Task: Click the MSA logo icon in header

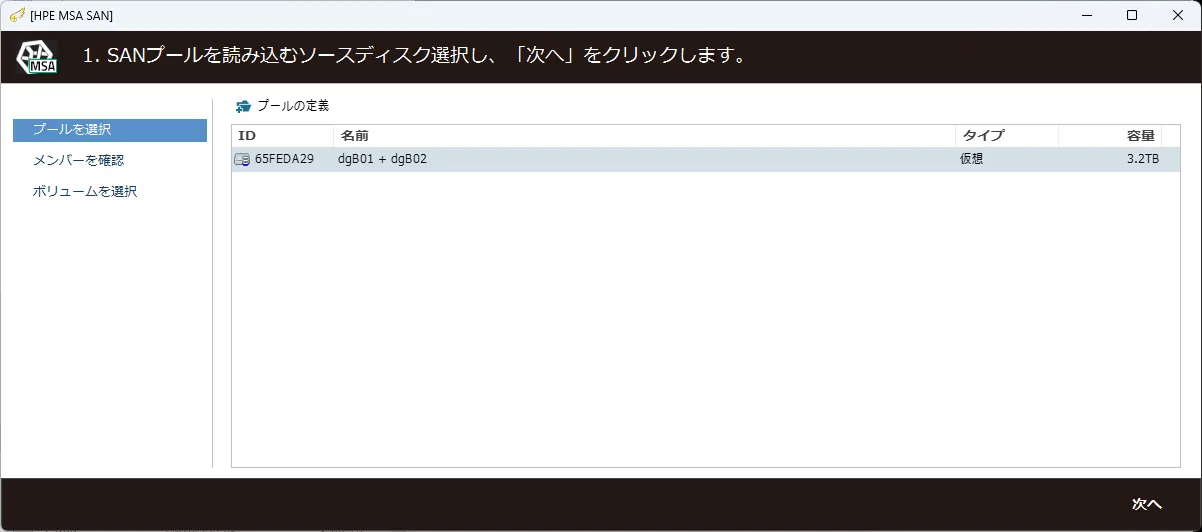Action: coord(37,57)
